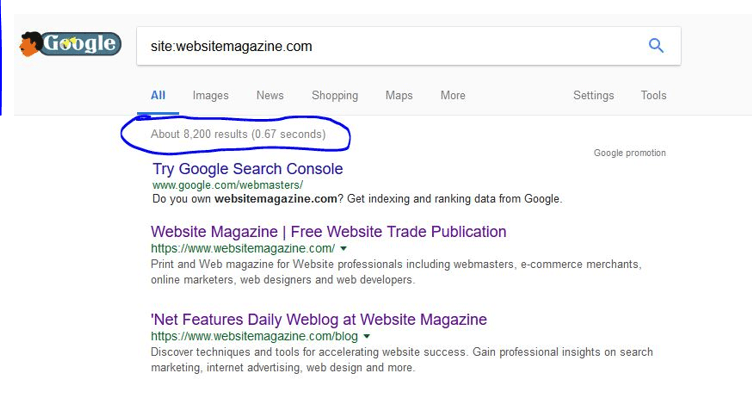Screen dimensions: 752x416
Task: Open the Settings menu
Action: tap(593, 96)
